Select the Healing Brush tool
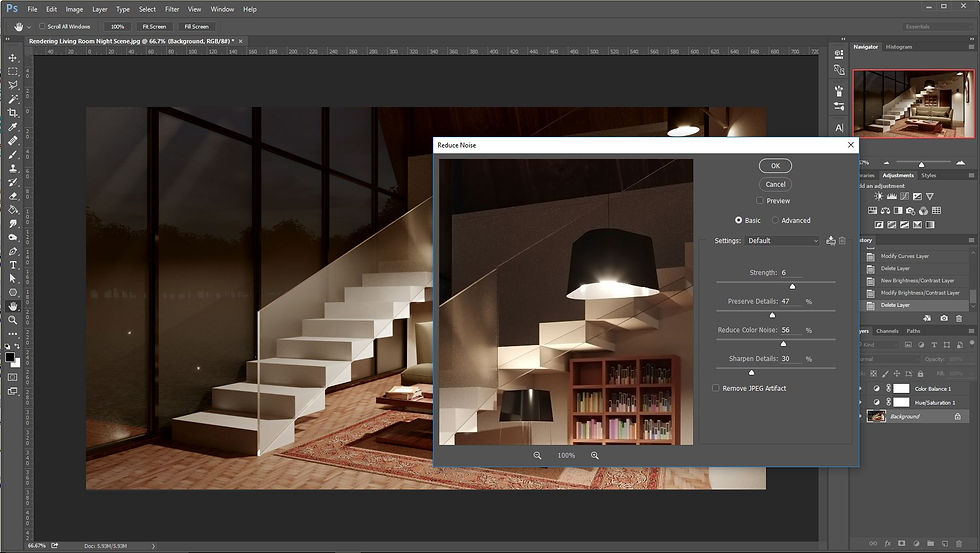 click(x=12, y=141)
